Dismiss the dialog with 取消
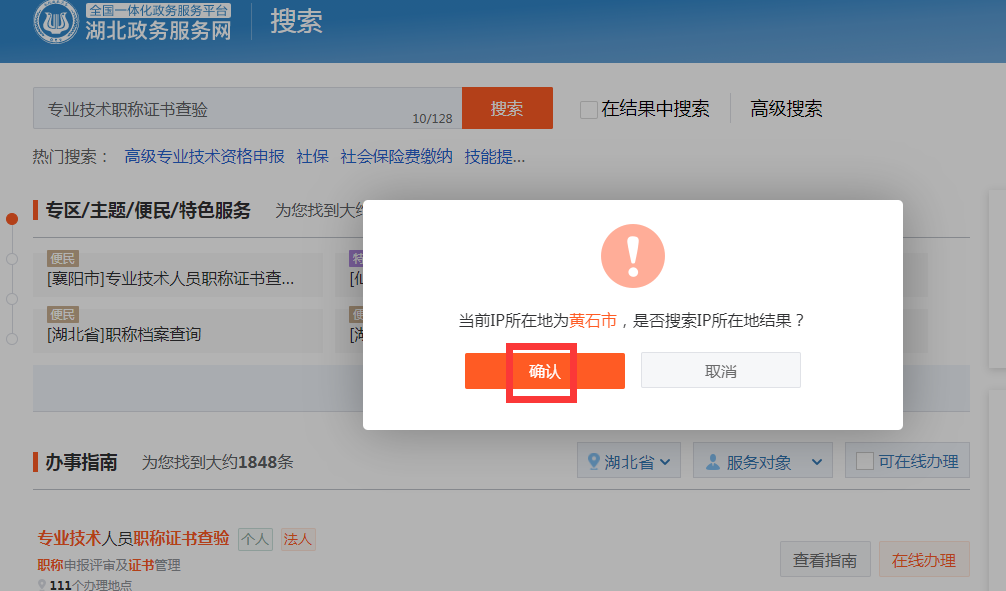This screenshot has height=591, width=1006. point(720,371)
